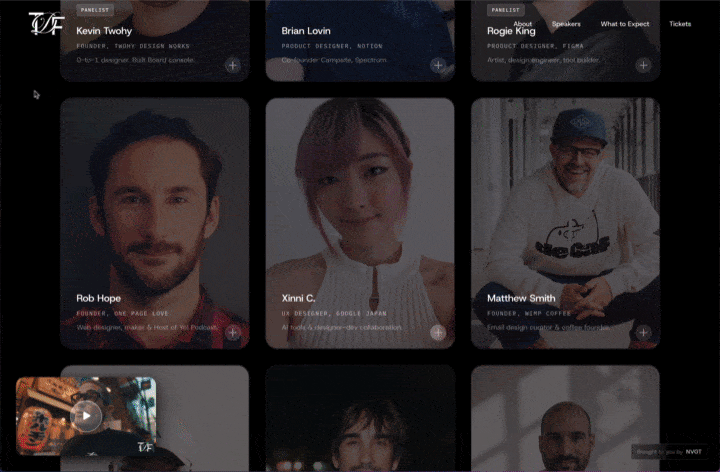Select What to Expect in navigation
720x472 pixels.
click(x=624, y=24)
